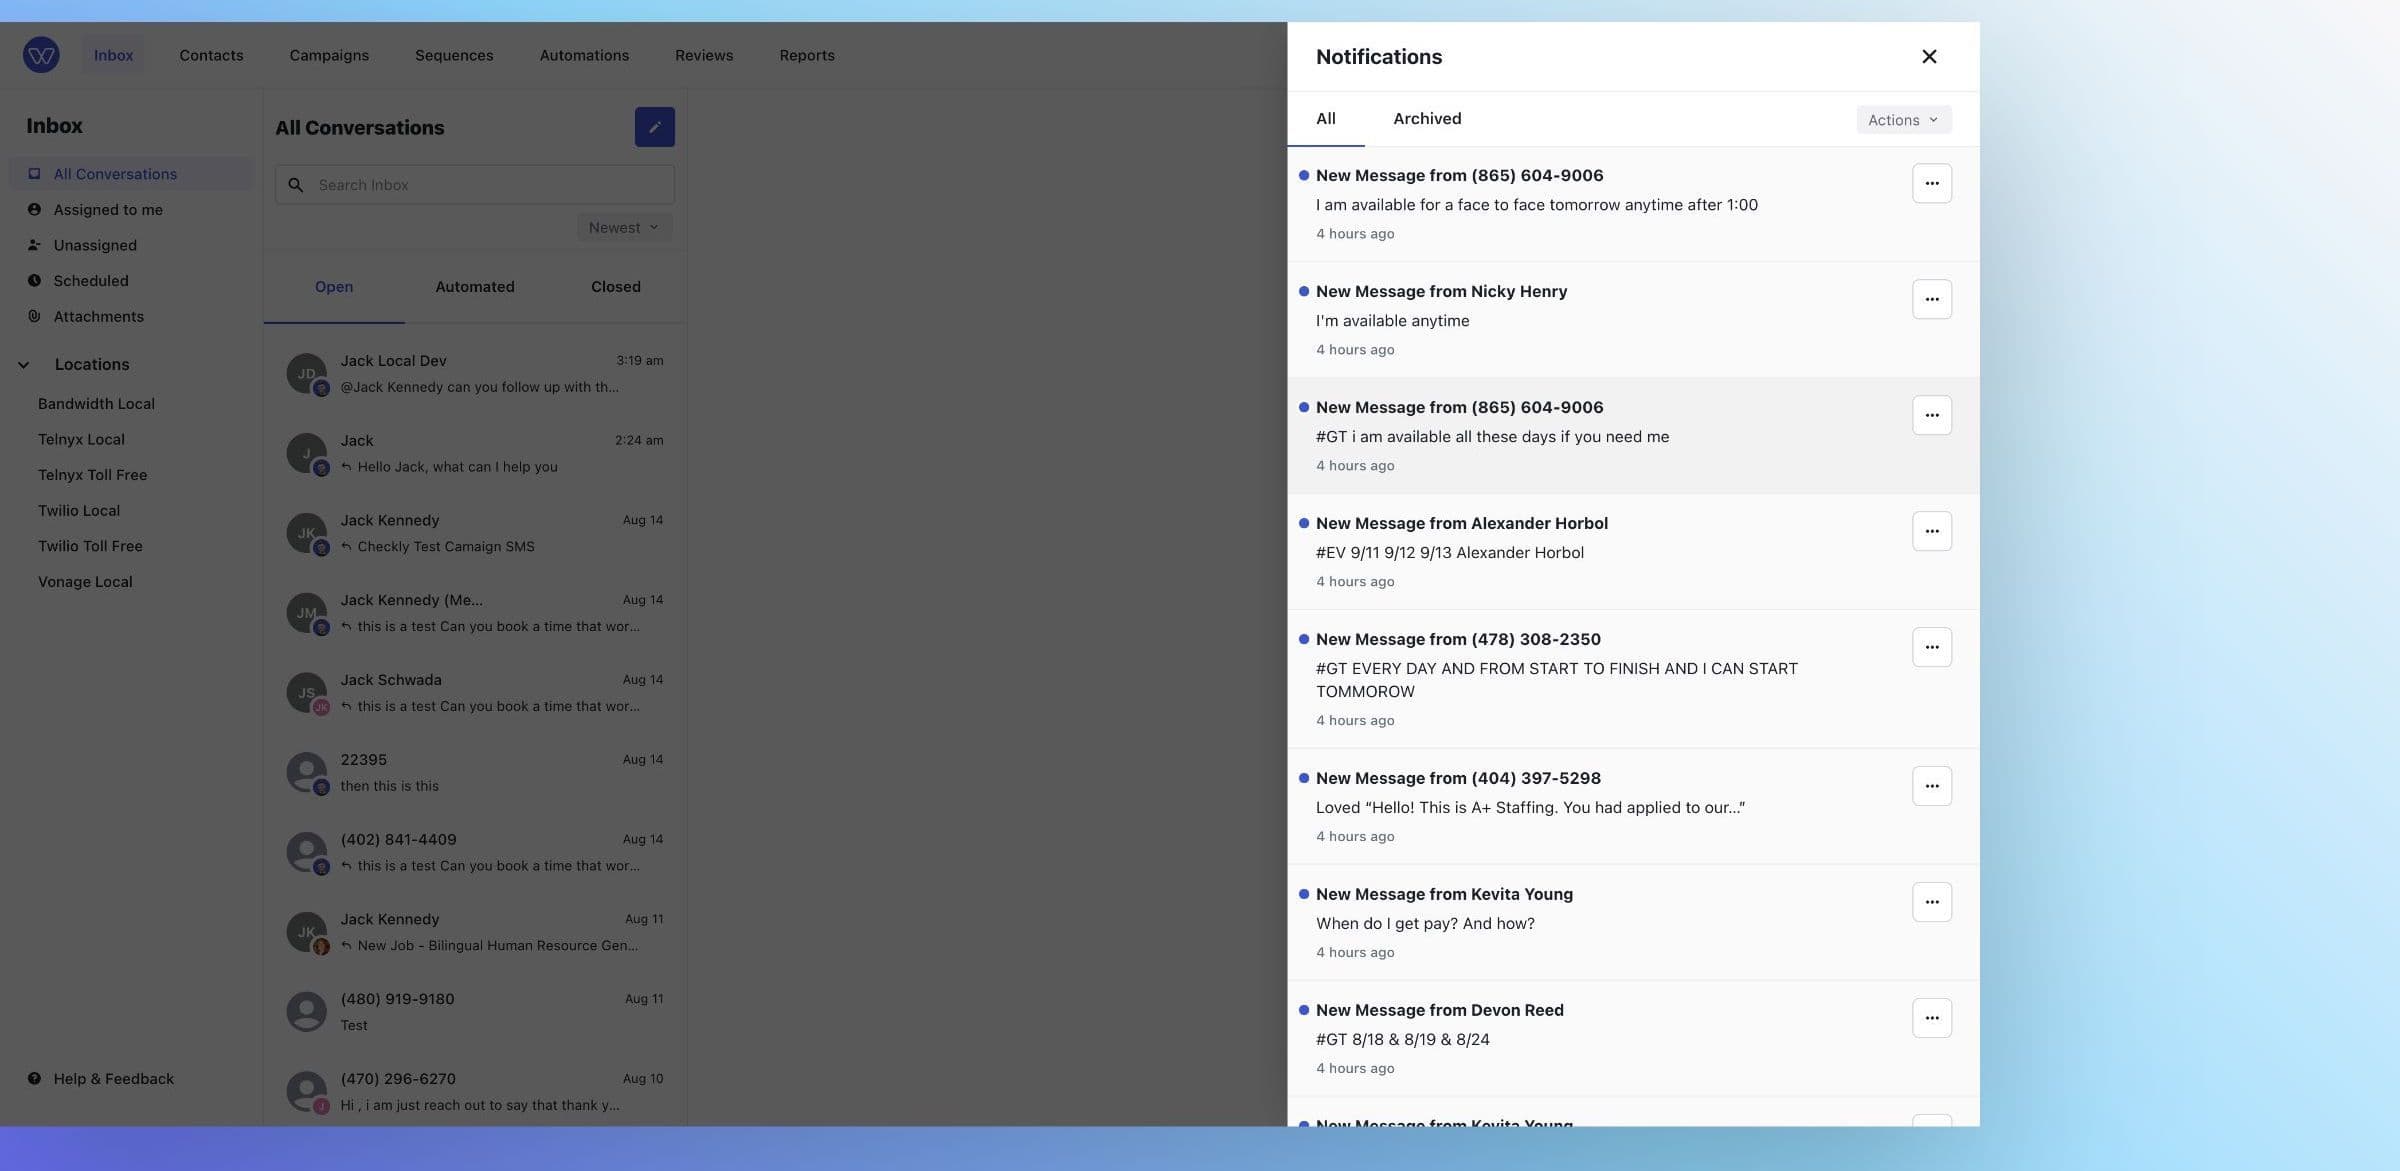Screen dimensions: 2400x1171
Task: Open the compose new conversation pencil icon
Action: (x=655, y=127)
